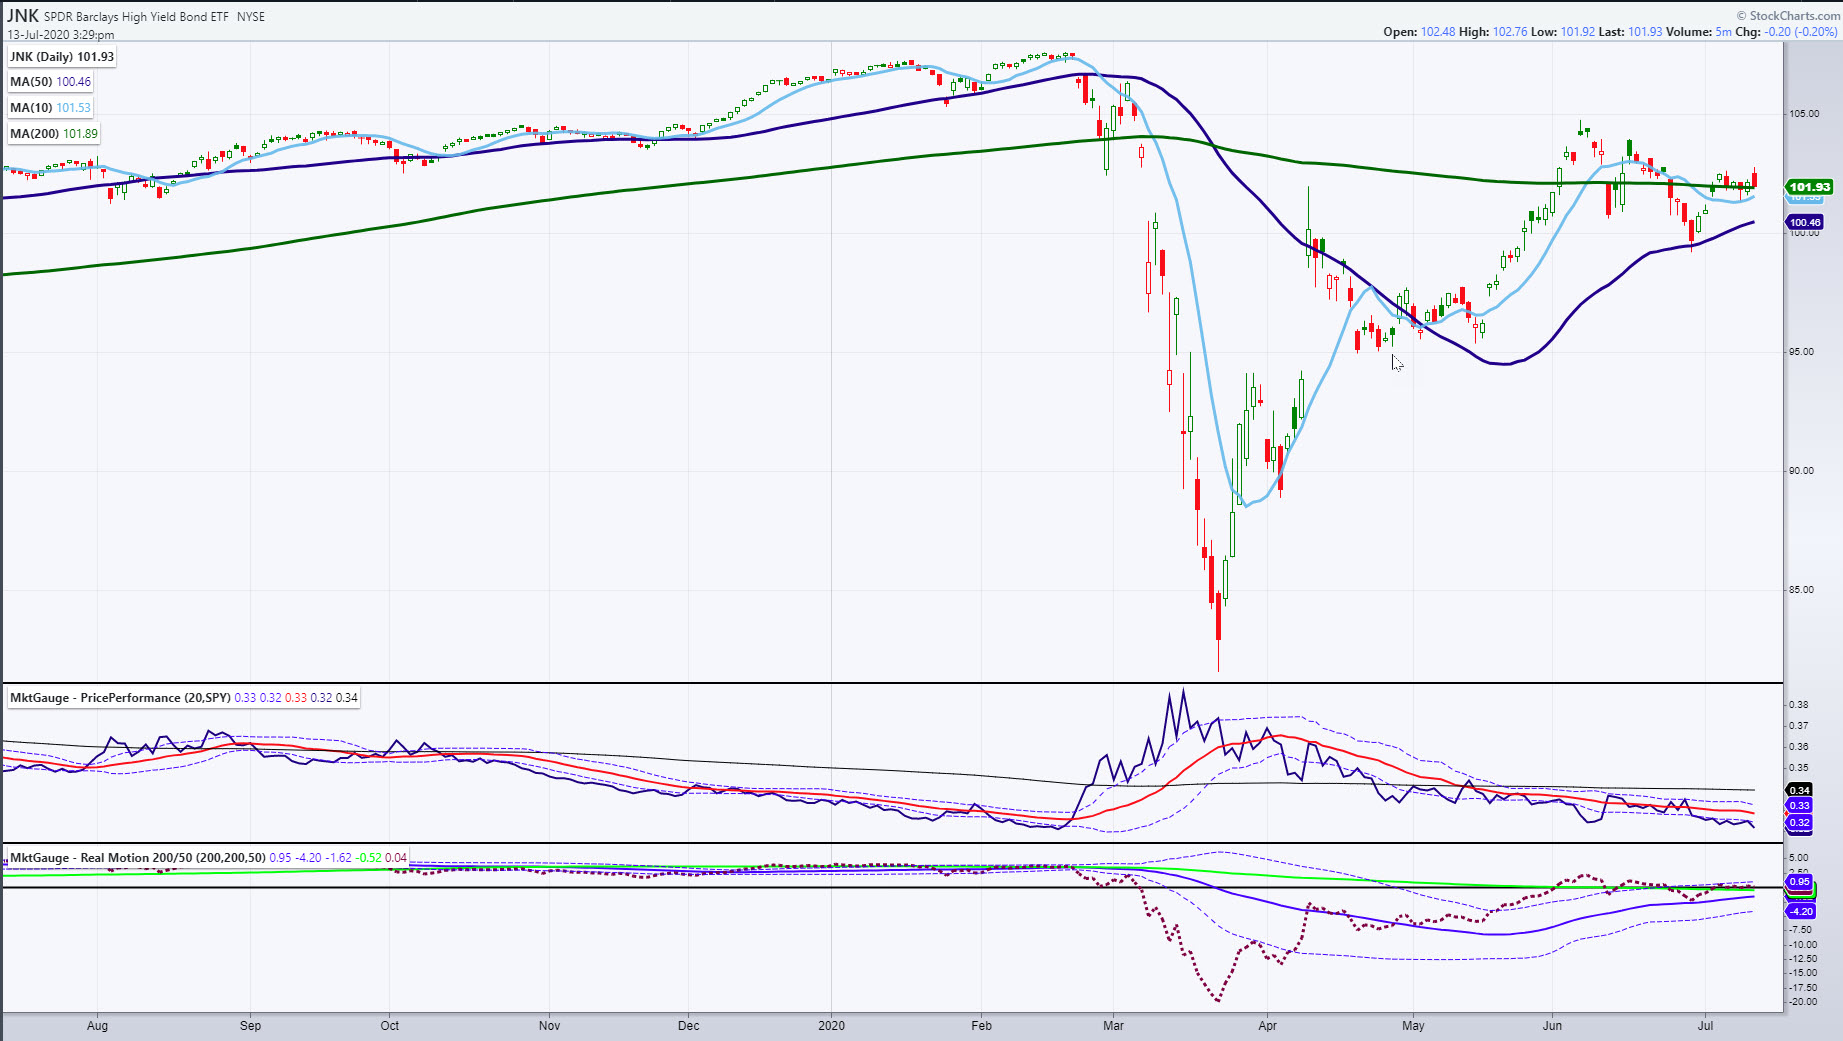
Task: Click the JNK ticker symbol in the title
Action: point(23,16)
